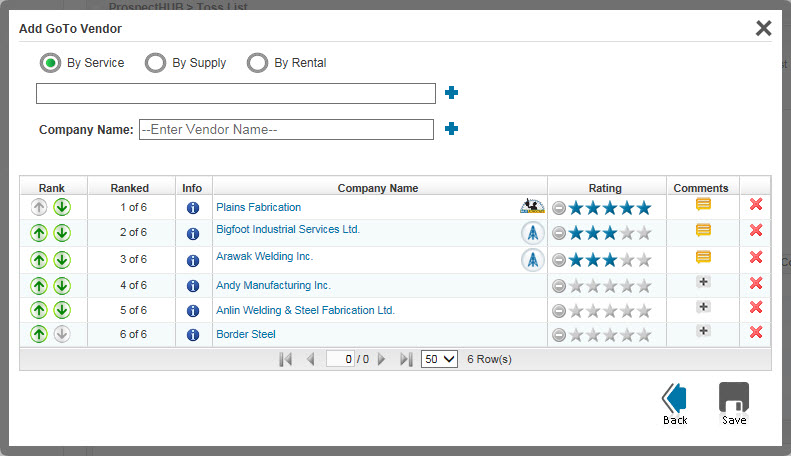791x456 pixels.
Task: Clear rating for Bigfoot Industrial Services
Action: (x=559, y=234)
